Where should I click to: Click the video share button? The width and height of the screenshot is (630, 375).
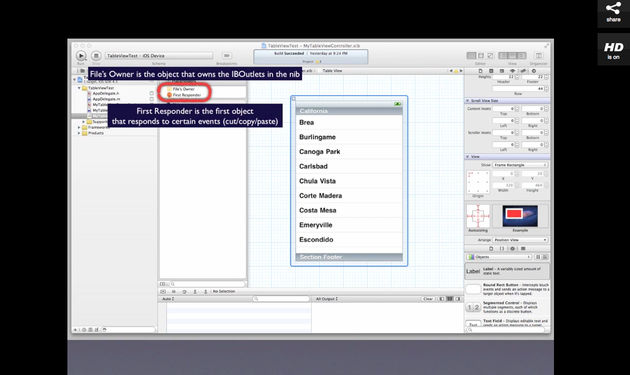[x=613, y=12]
